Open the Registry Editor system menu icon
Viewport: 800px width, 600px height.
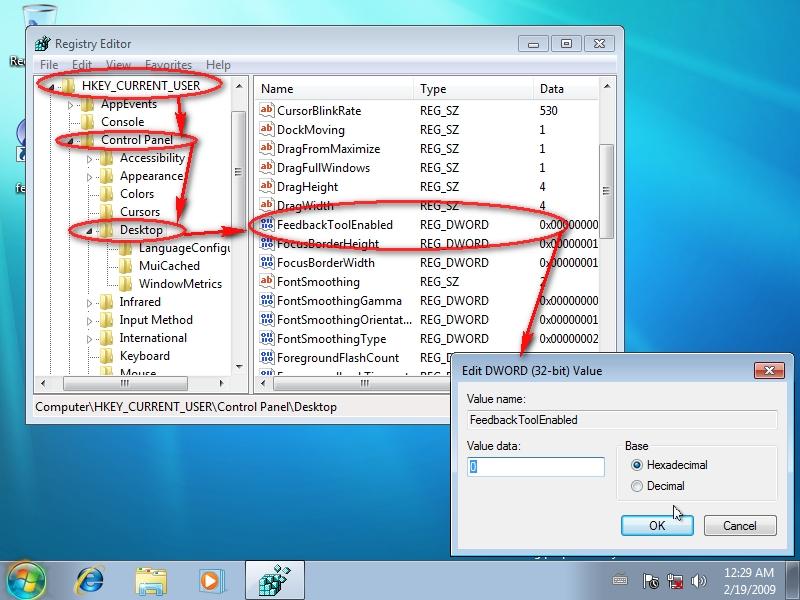click(42, 43)
